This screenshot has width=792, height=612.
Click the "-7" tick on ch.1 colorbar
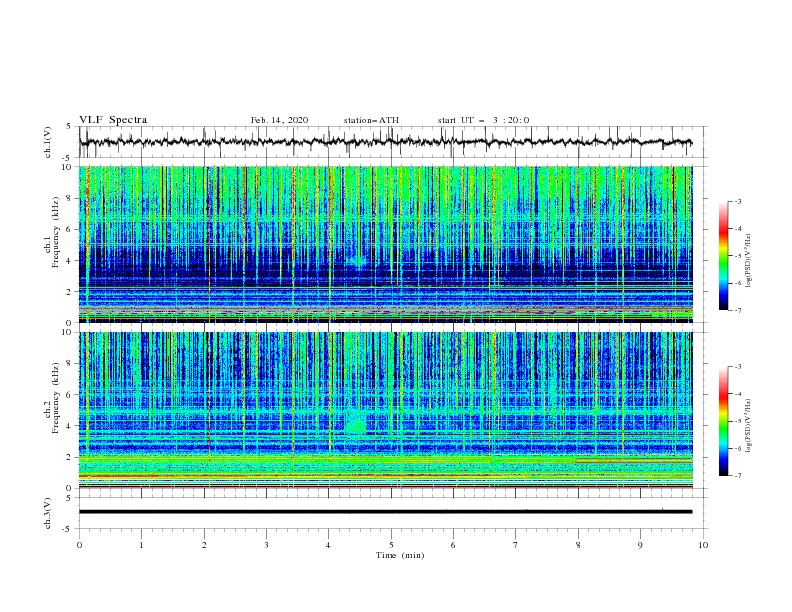point(737,310)
